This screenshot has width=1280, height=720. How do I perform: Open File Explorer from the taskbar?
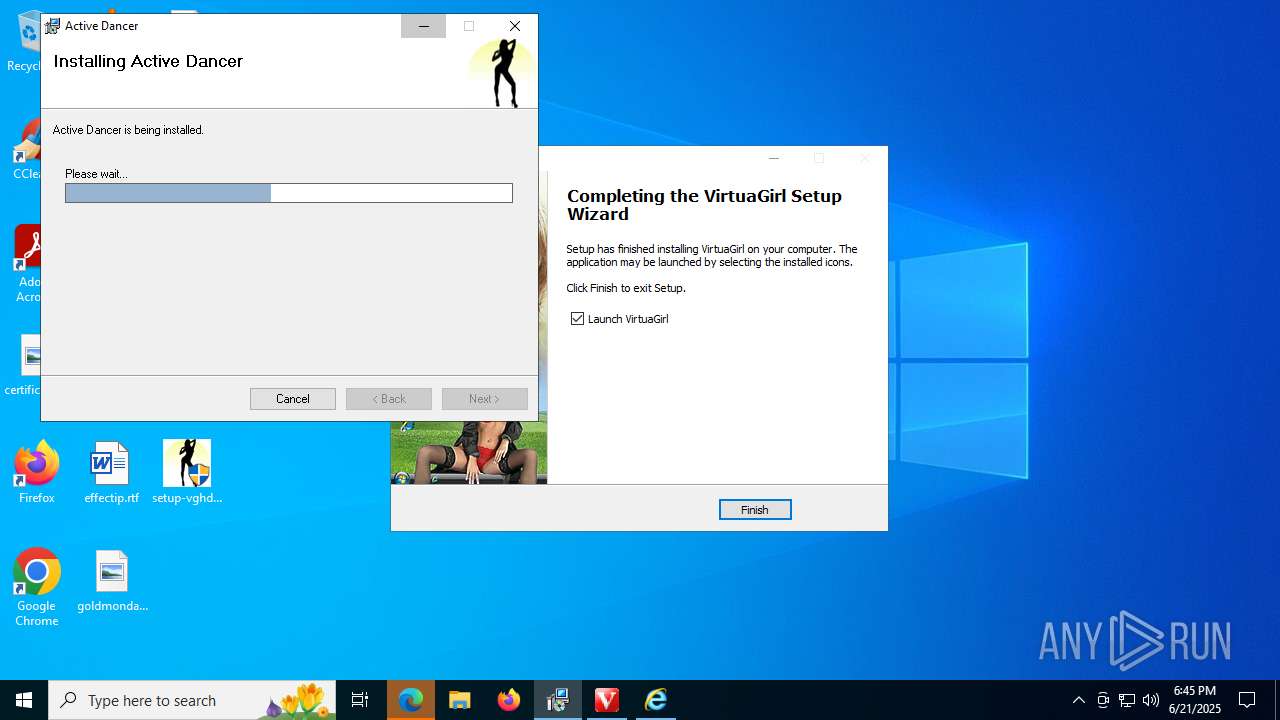(x=460, y=700)
